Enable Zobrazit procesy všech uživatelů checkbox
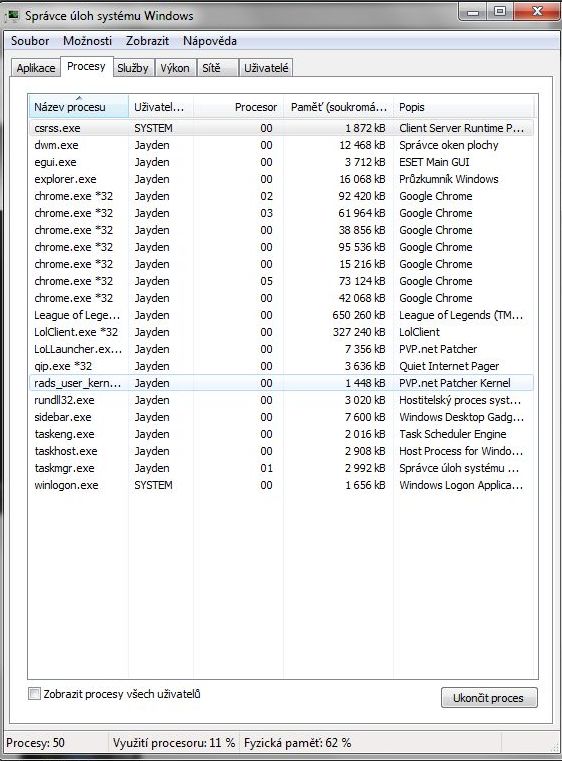The image size is (562, 761). (34, 694)
